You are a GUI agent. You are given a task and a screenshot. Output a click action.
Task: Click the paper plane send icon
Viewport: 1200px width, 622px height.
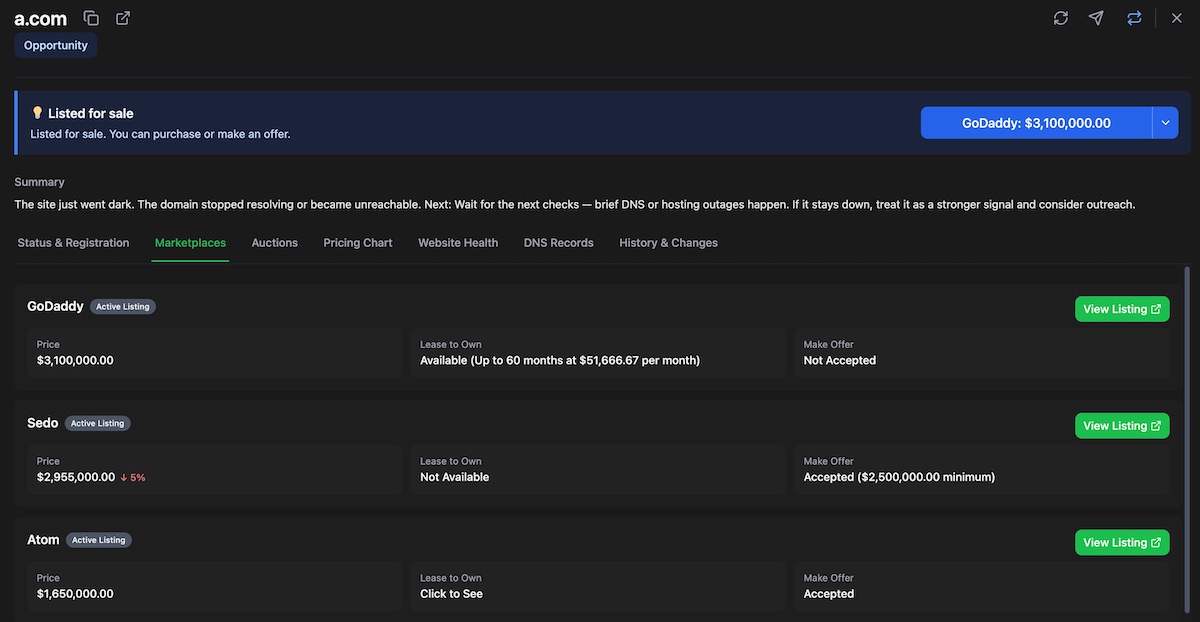pyautogui.click(x=1097, y=18)
